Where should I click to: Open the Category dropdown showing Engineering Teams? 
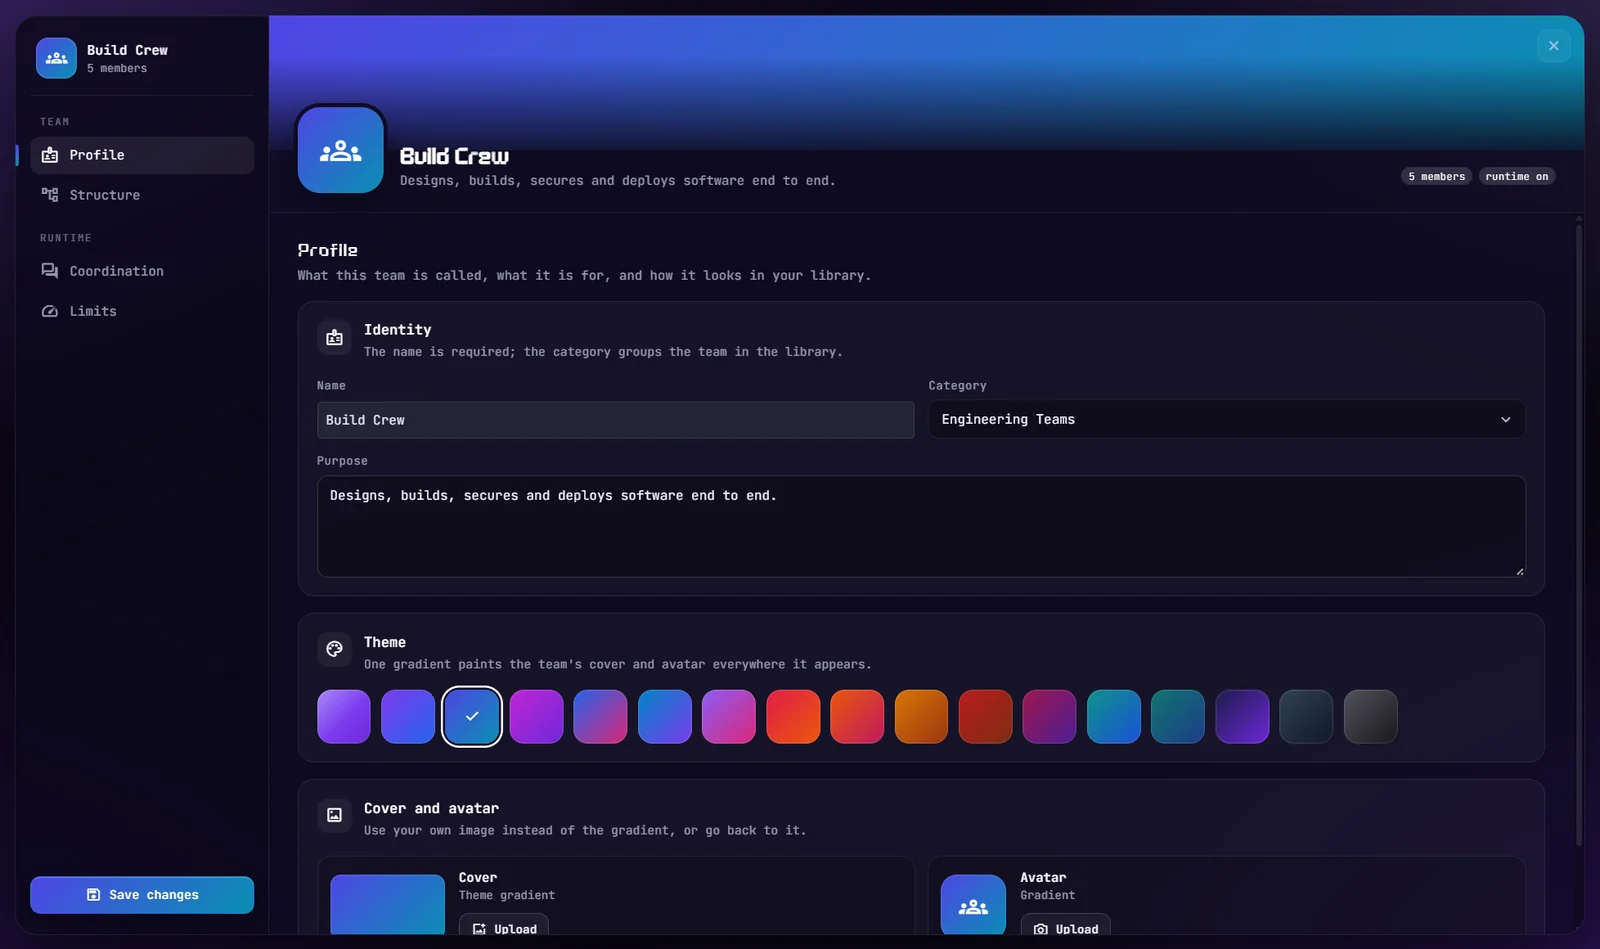(x=1227, y=419)
